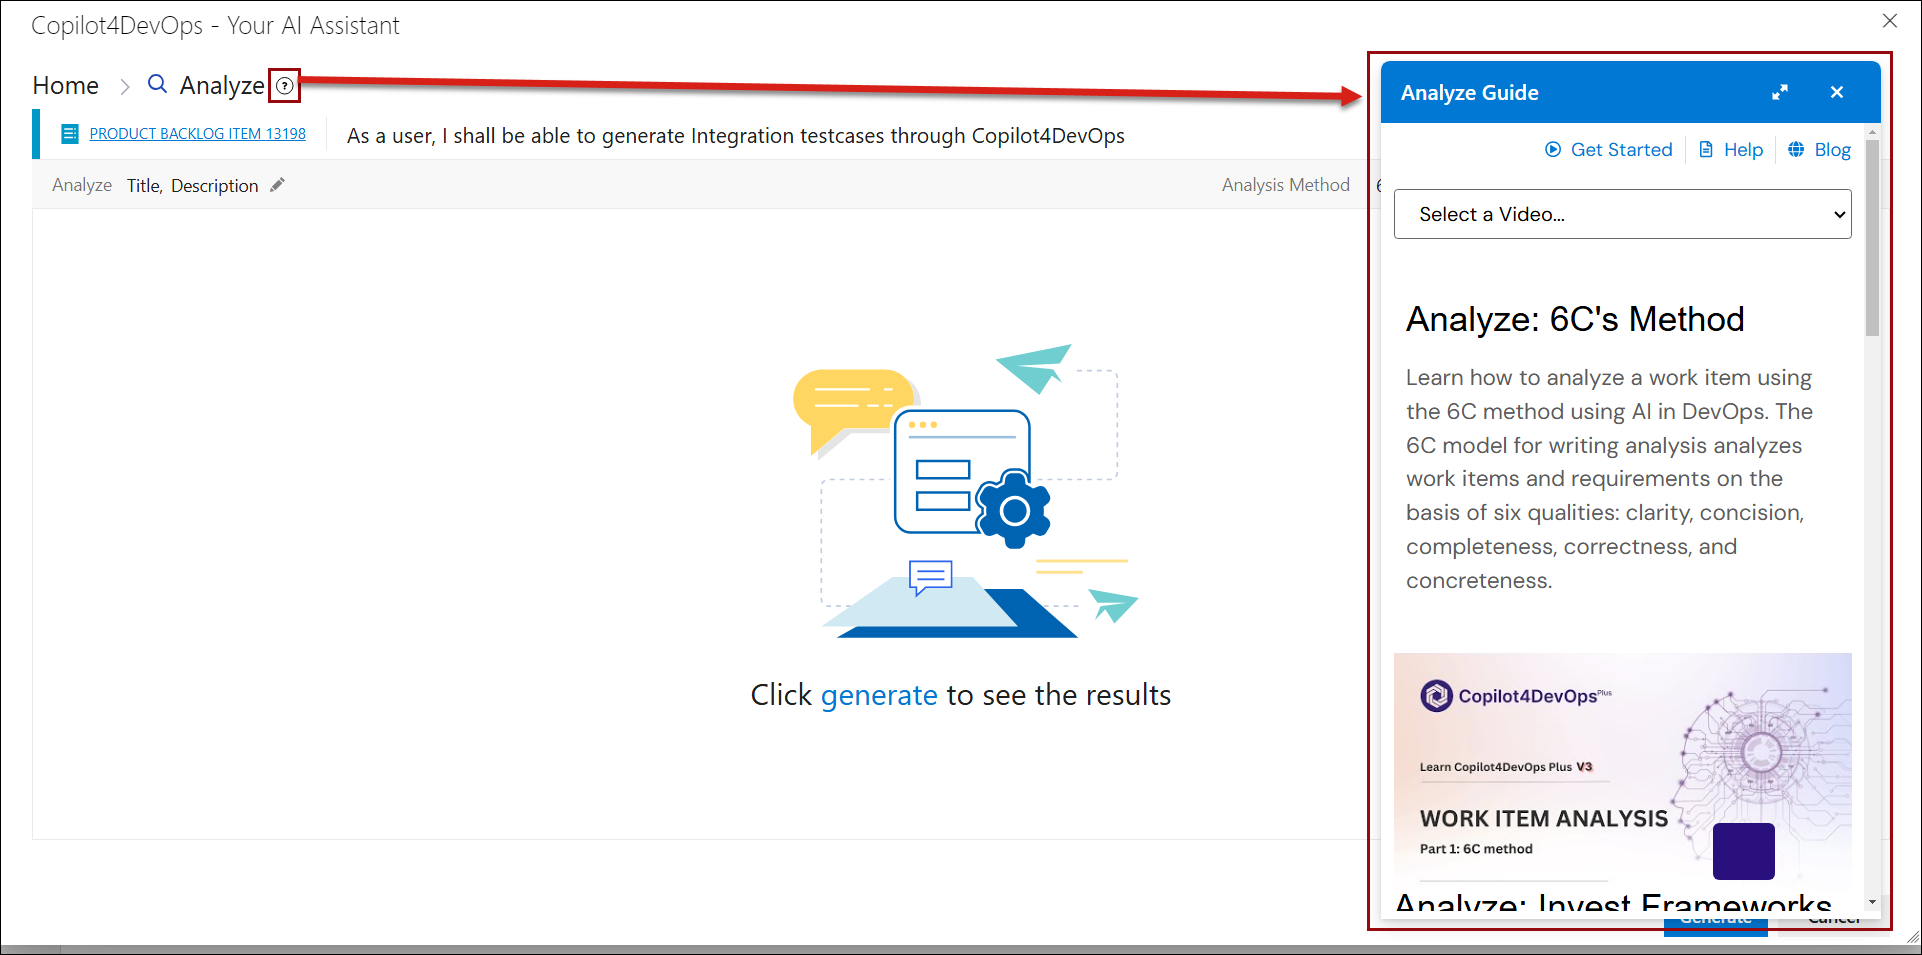Screen dimensions: 1922x955
Task: Close the Copilot4DevOps dialog window
Action: pyautogui.click(x=1890, y=21)
